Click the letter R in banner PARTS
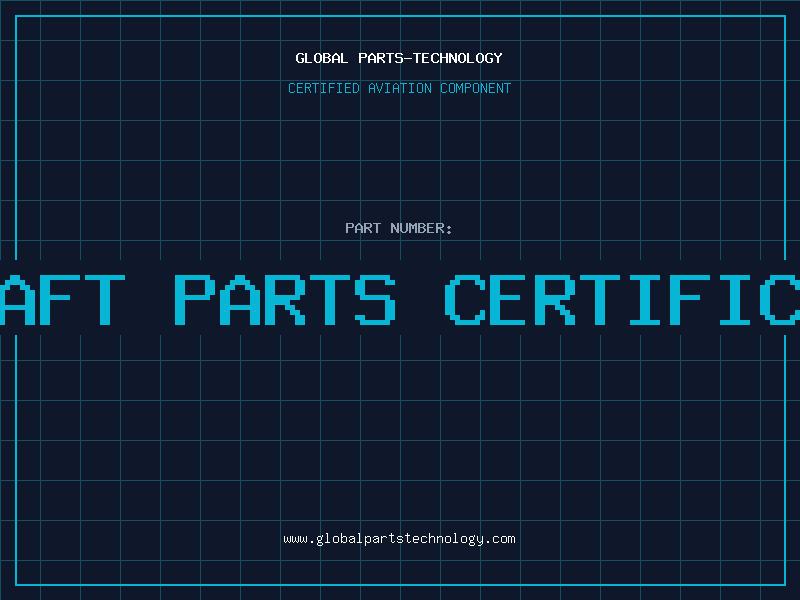The image size is (800, 600). point(284,298)
